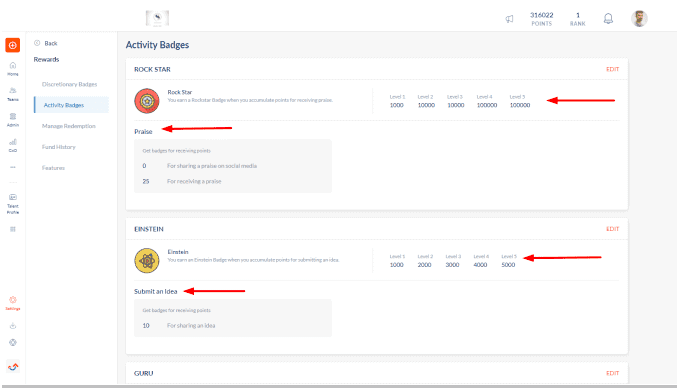Click the Einstein badge image

coord(147,261)
